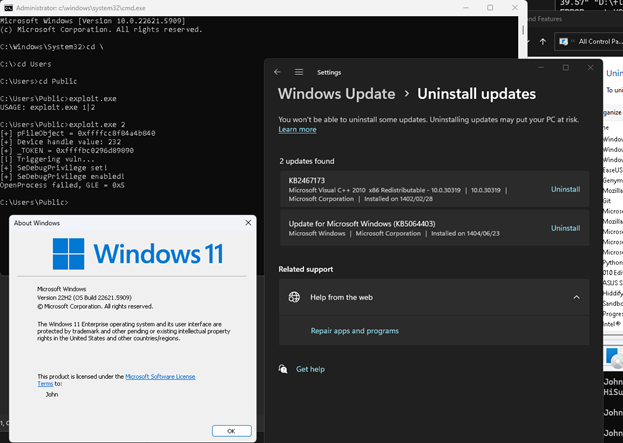Collapse the Help from the web section

point(576,297)
